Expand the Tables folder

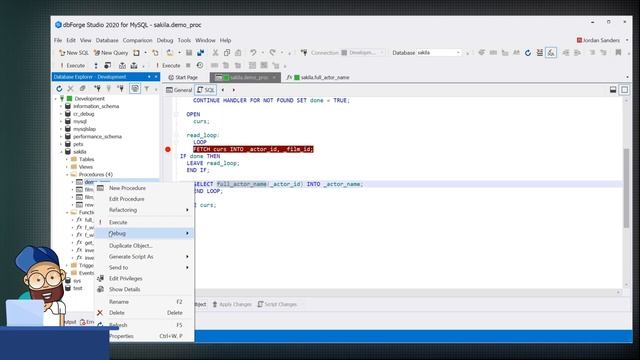click(x=67, y=159)
